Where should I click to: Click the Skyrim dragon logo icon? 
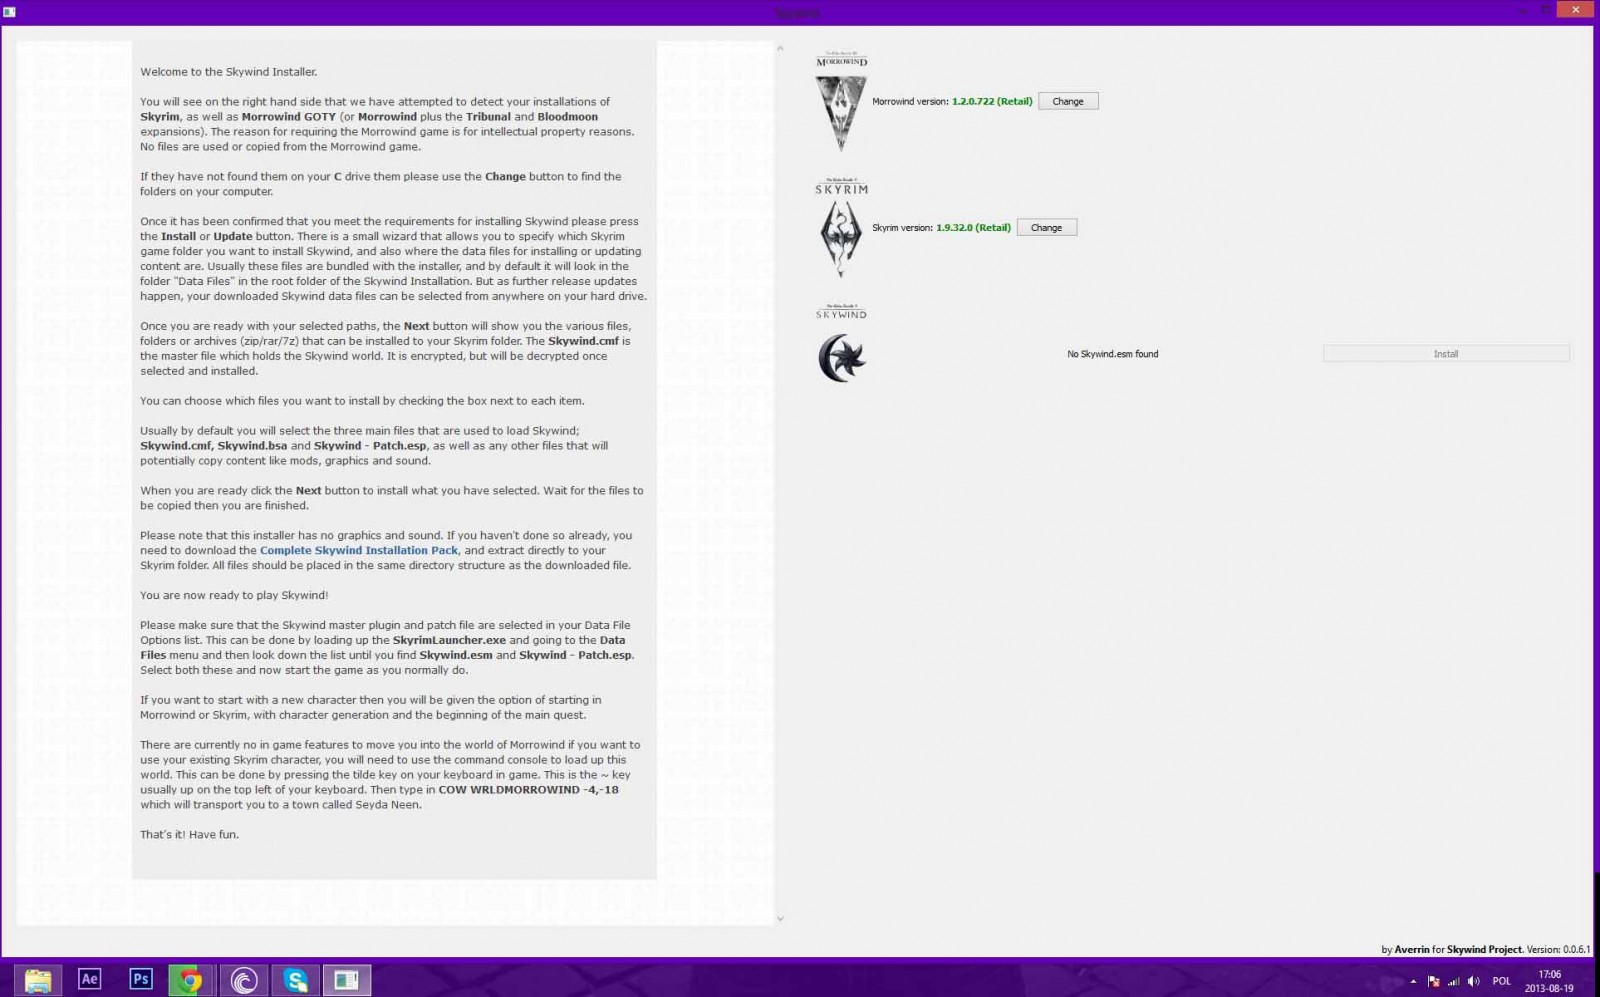click(840, 239)
